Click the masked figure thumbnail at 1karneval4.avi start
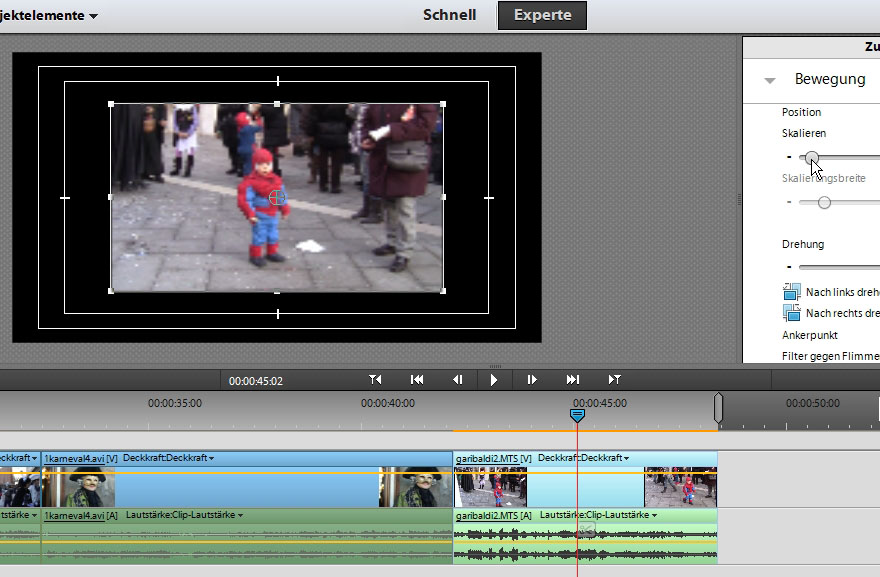Screen dimensions: 880x577 click(x=79, y=487)
